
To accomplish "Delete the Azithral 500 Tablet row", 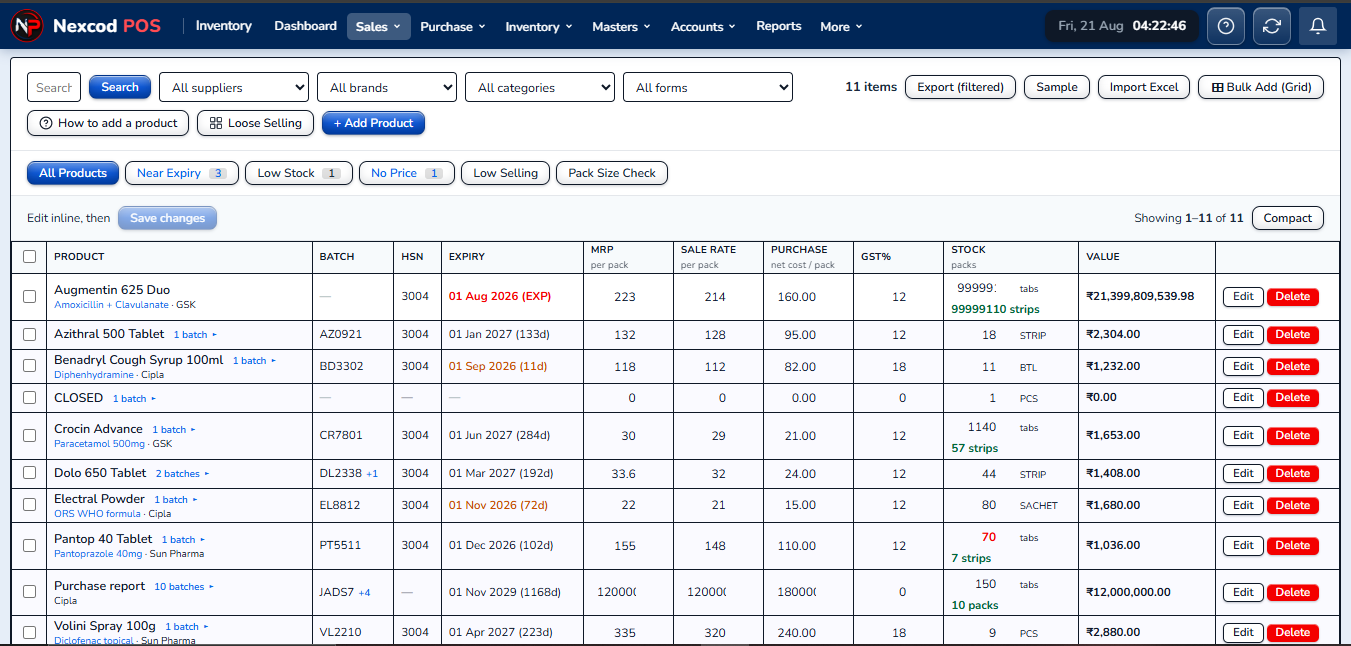I will tap(1293, 334).
